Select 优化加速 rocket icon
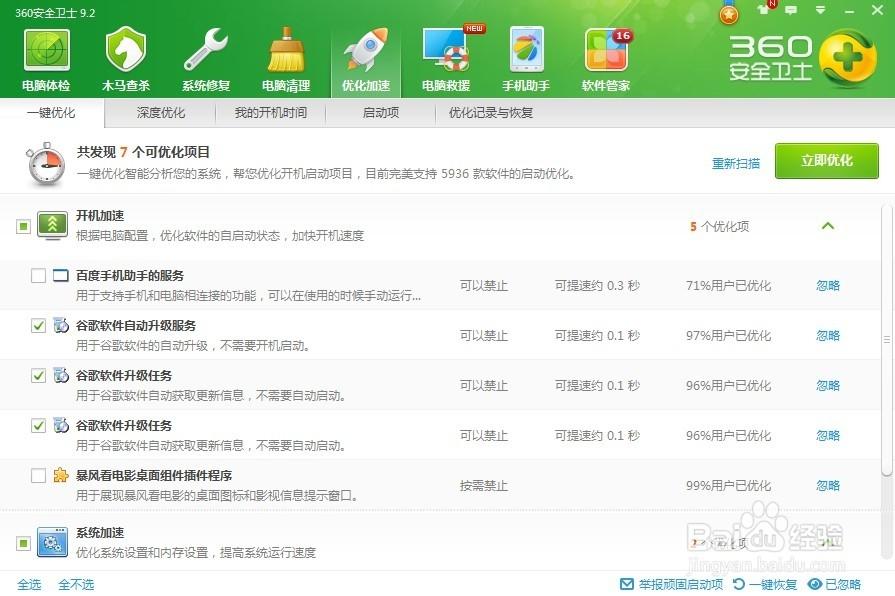The width and height of the screenshot is (895, 596). click(x=366, y=50)
